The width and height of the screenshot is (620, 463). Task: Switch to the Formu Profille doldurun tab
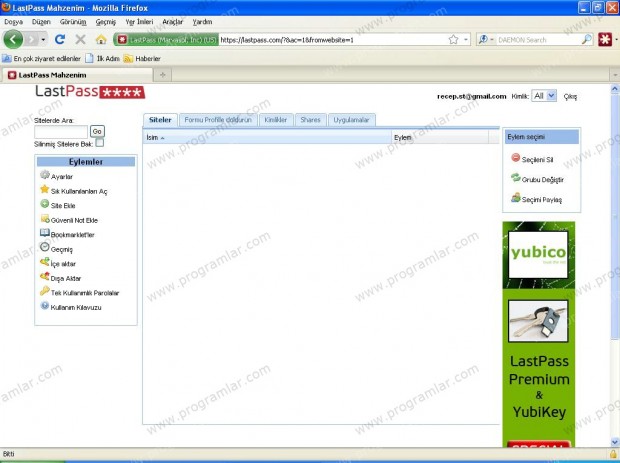tap(218, 120)
